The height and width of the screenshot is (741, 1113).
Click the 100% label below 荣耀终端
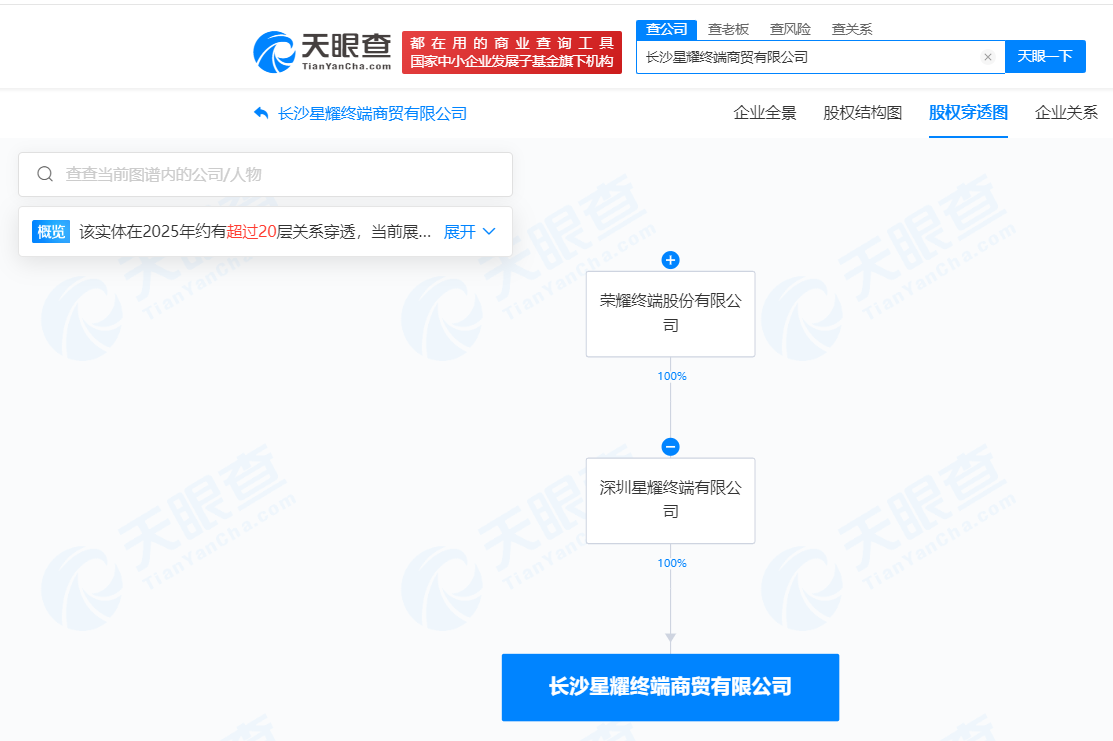(671, 376)
